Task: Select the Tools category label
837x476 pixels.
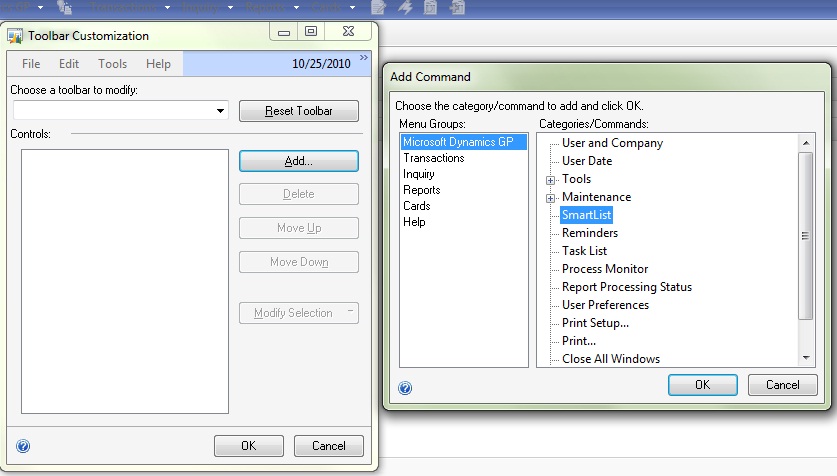Action: [577, 179]
